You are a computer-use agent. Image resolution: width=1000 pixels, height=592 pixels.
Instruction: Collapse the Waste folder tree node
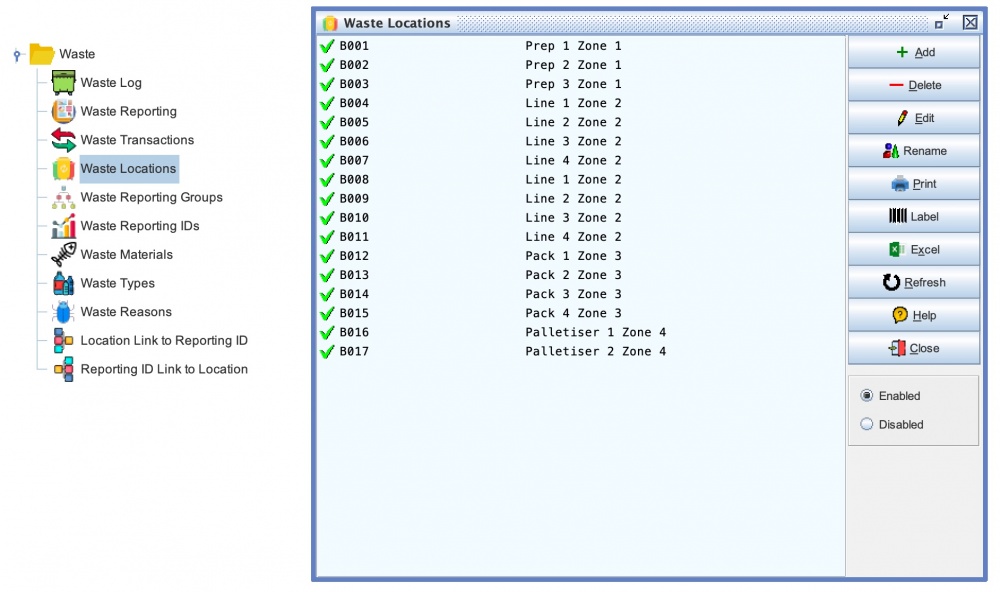(17, 55)
